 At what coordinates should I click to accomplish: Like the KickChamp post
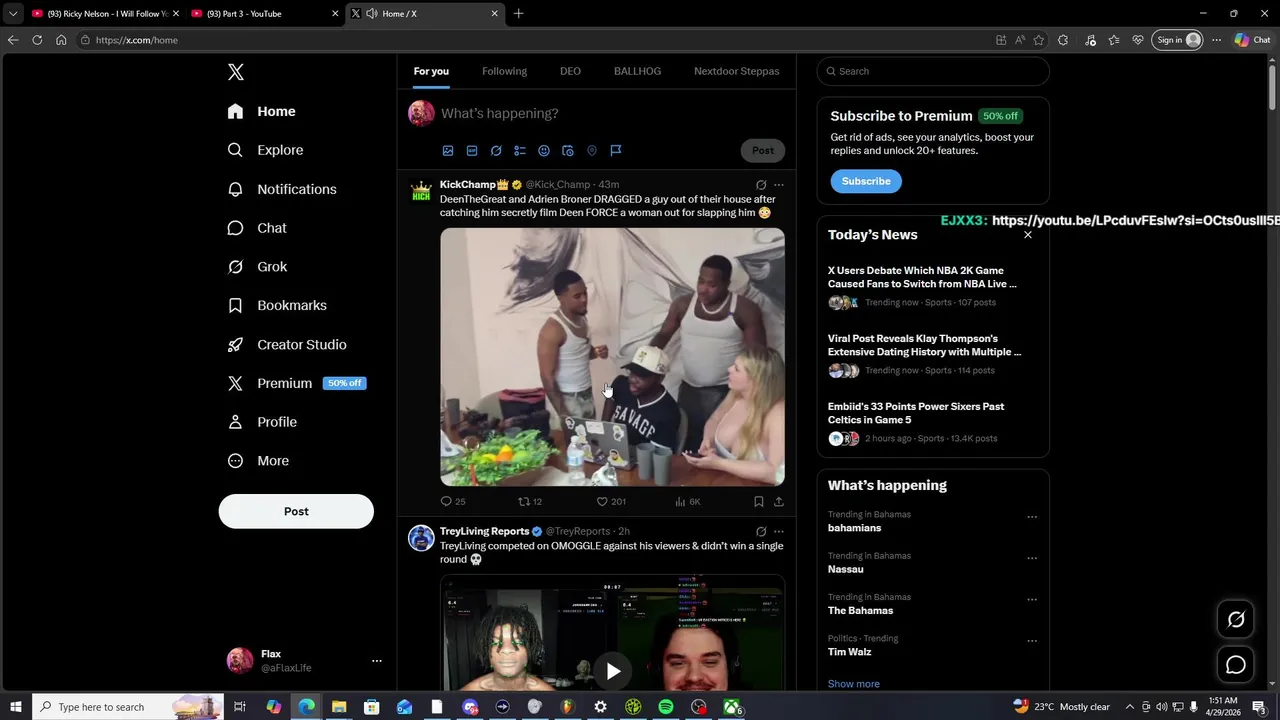point(611,502)
